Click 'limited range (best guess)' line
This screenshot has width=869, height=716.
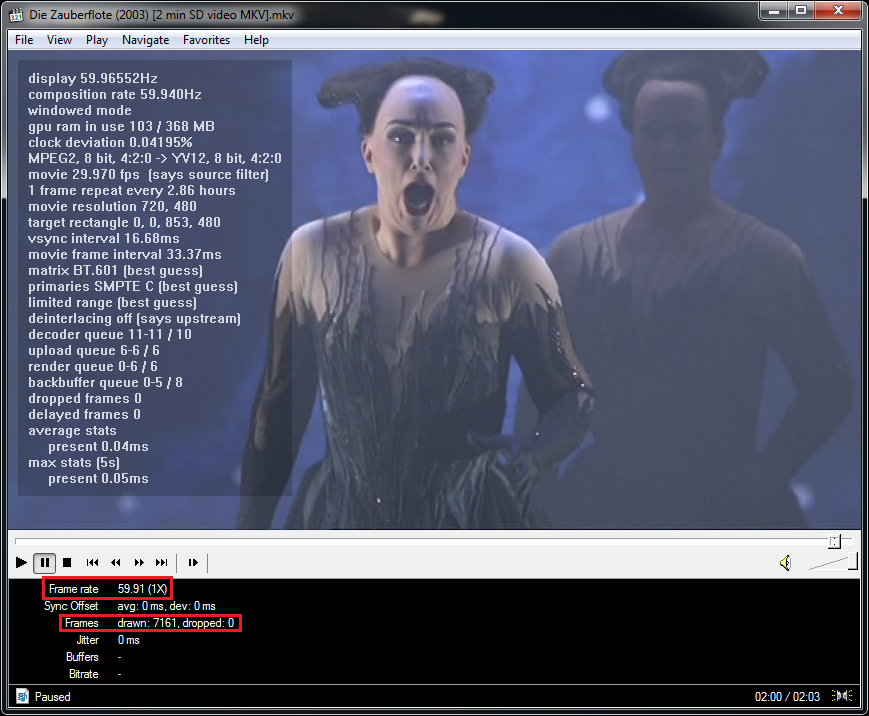tap(113, 303)
